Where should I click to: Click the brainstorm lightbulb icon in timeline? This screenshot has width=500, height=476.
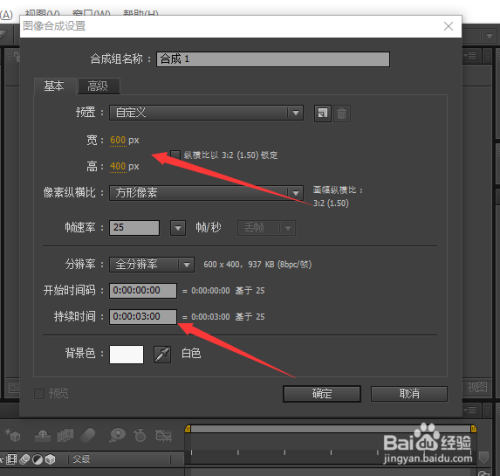[117, 435]
